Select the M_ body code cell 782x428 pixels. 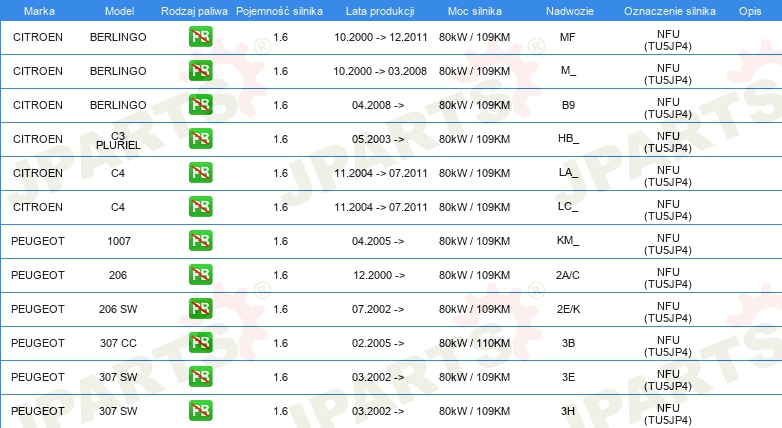(568, 71)
